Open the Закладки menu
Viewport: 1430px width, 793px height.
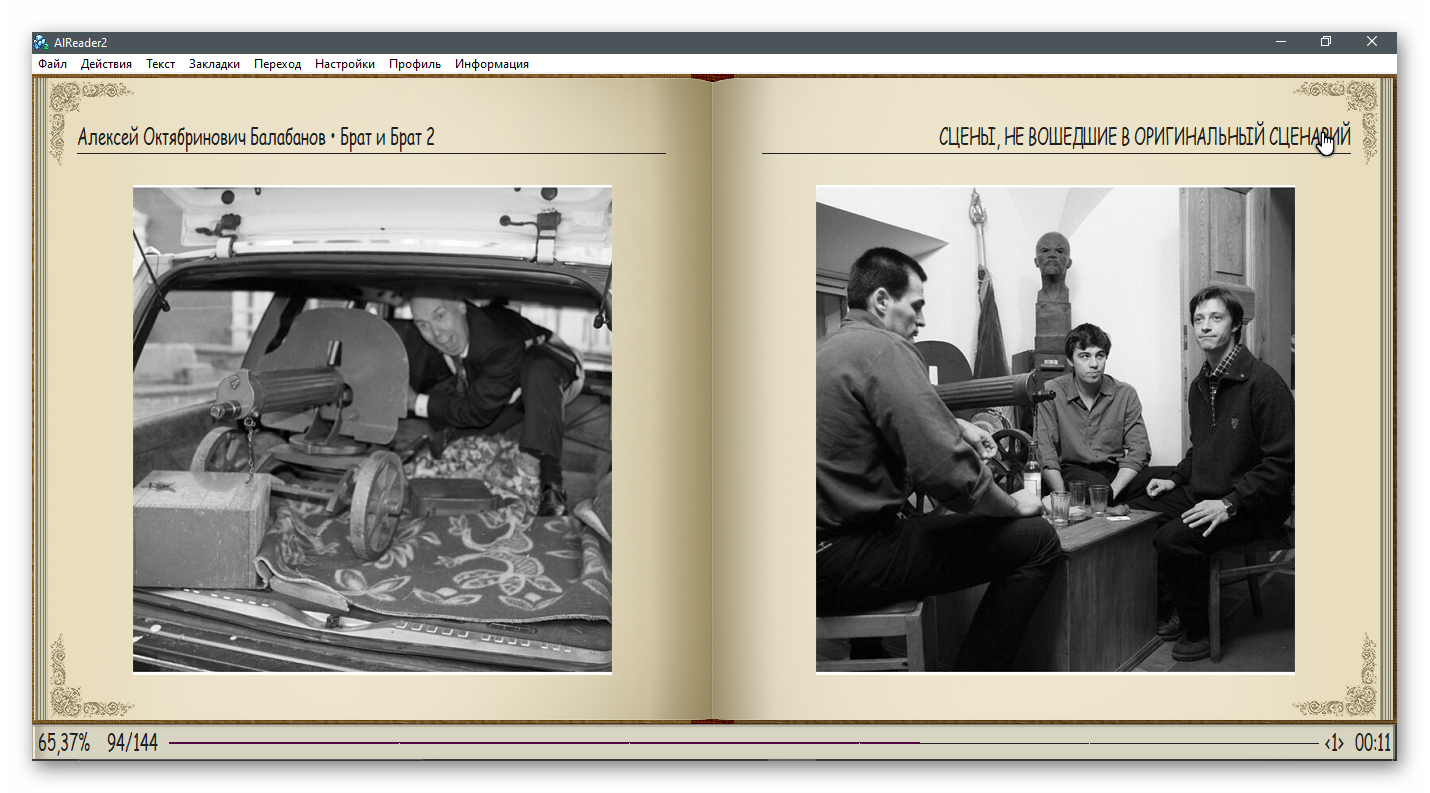pos(214,64)
